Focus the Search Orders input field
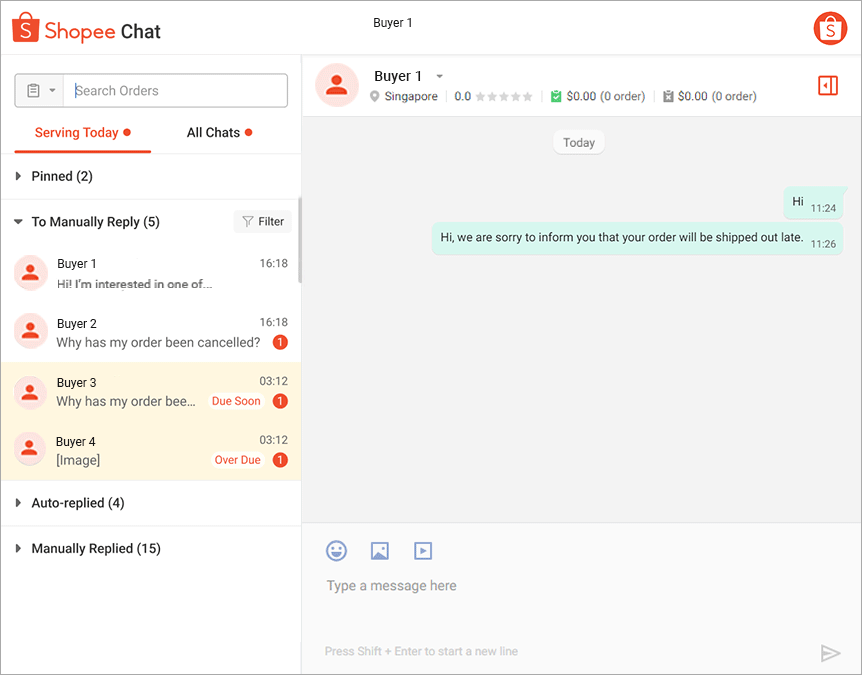862x675 pixels. 175,91
